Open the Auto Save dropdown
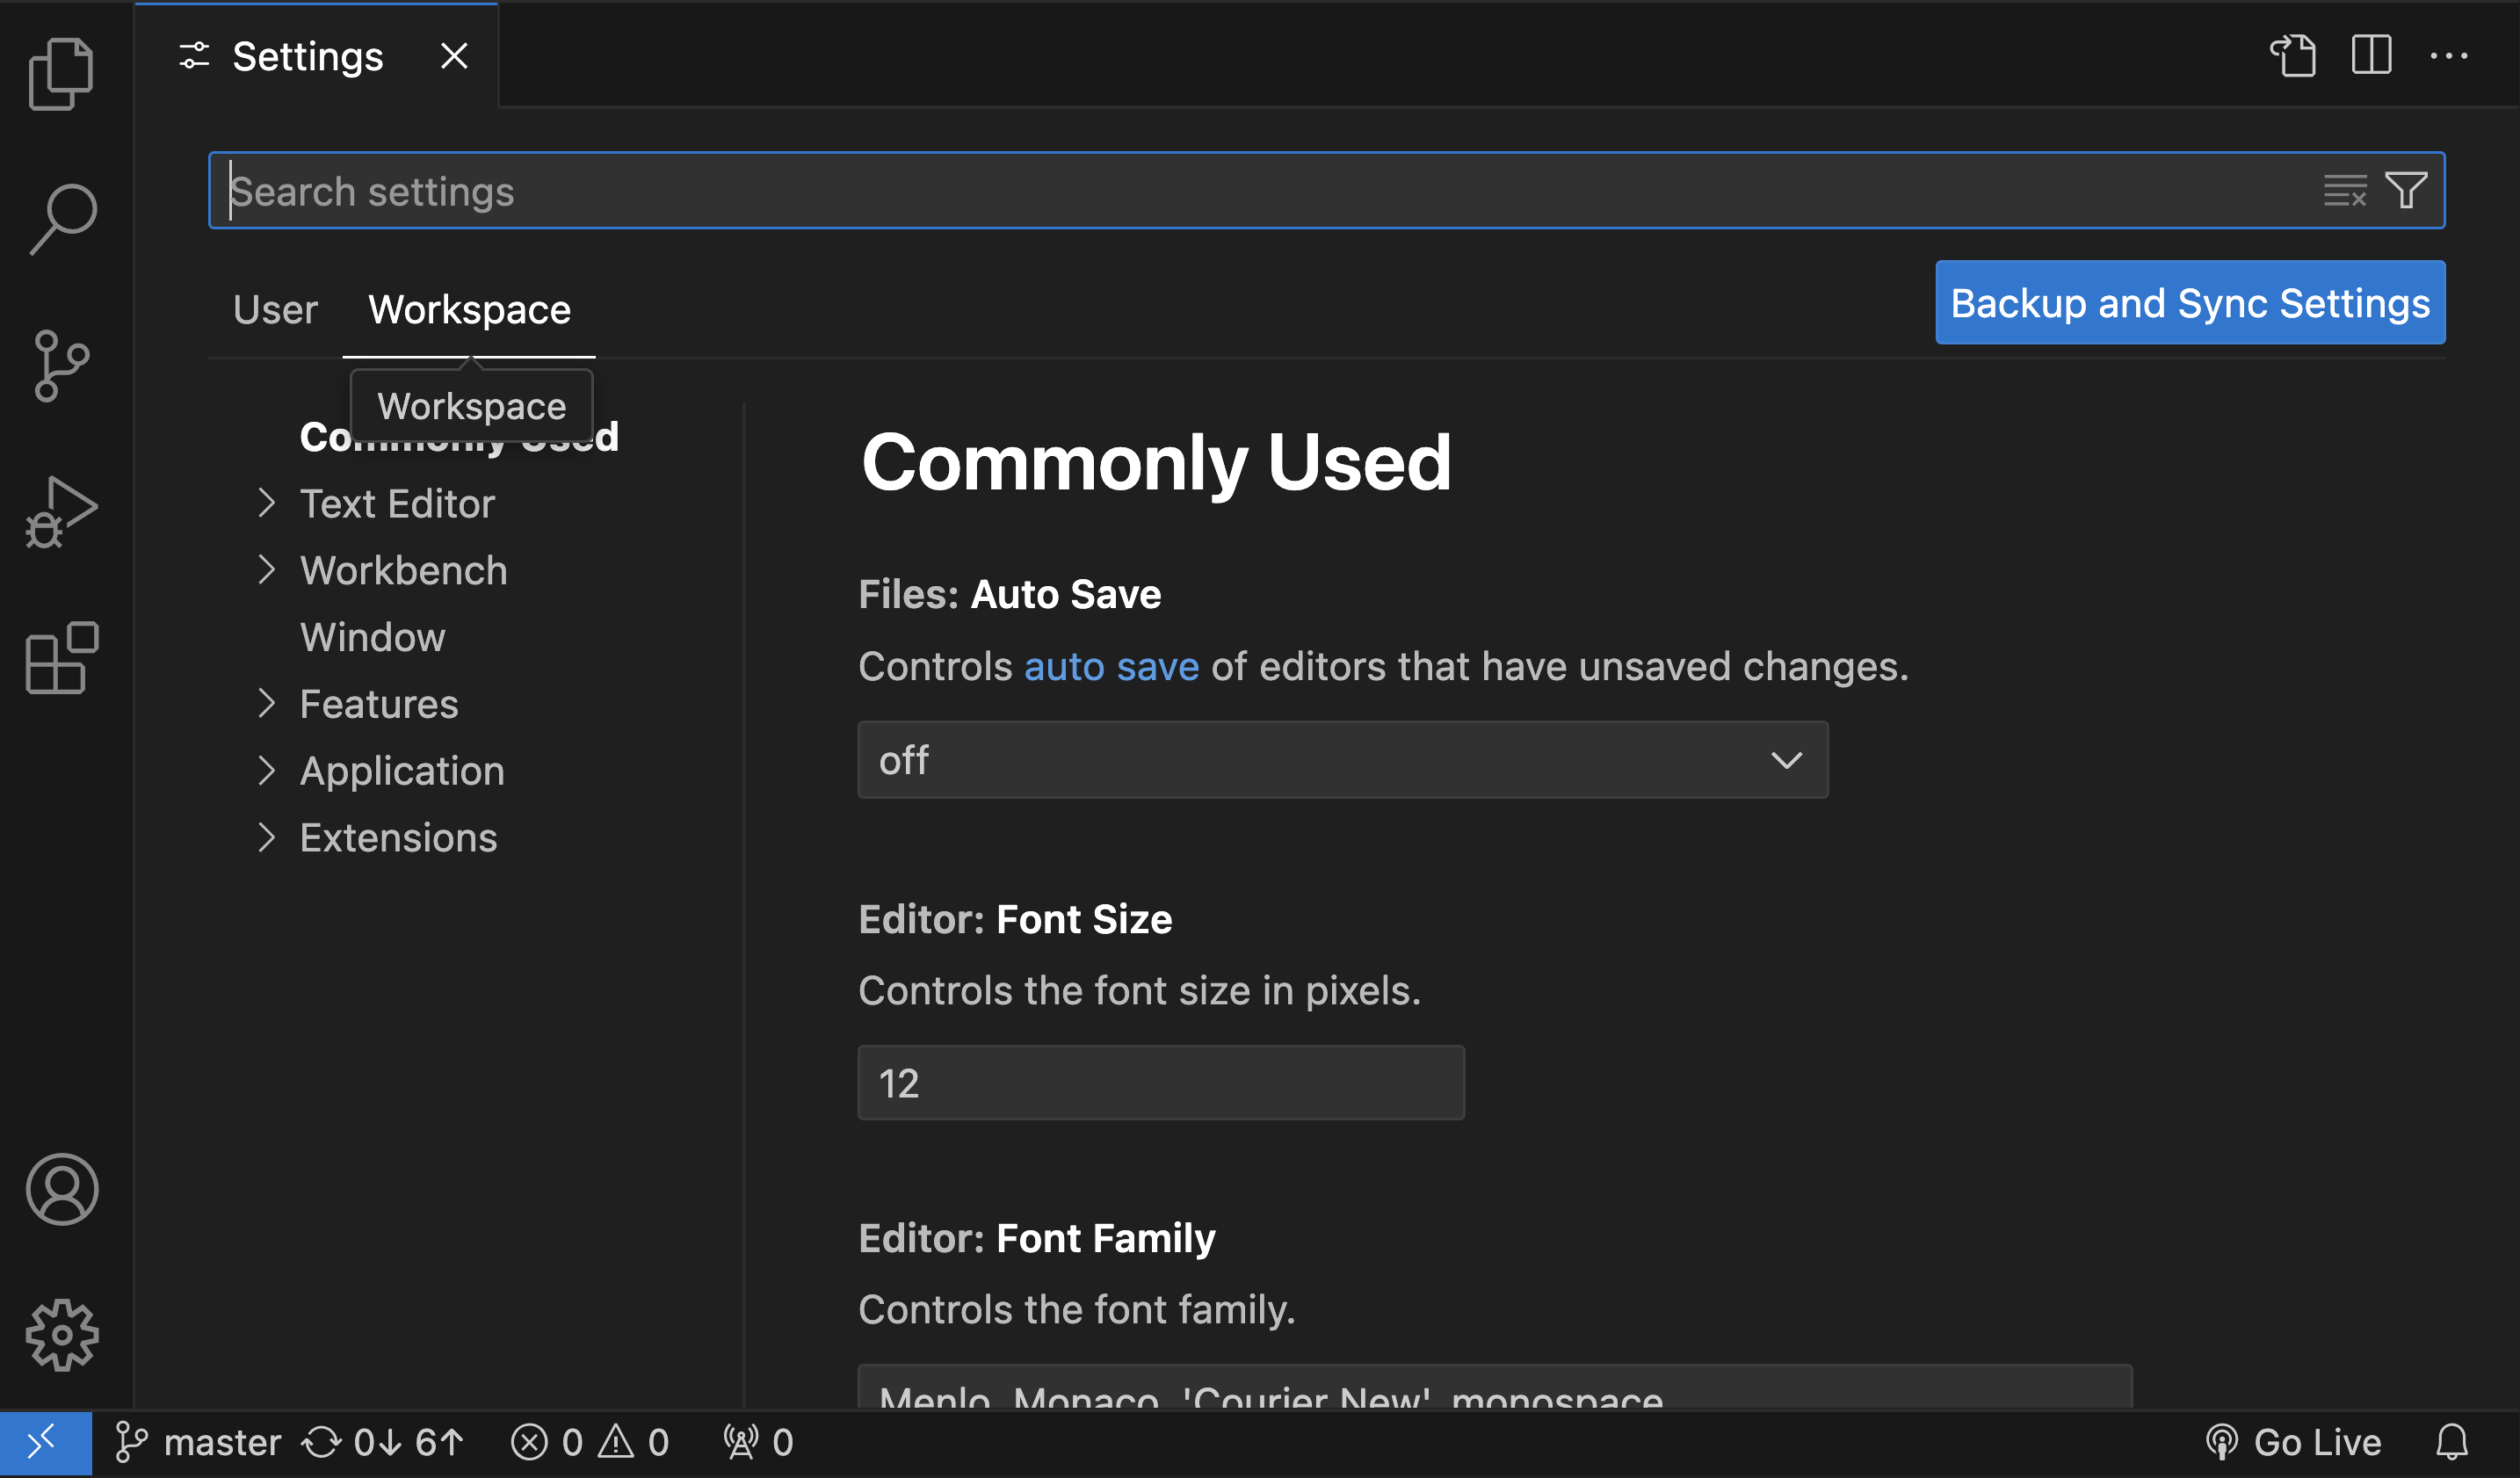The width and height of the screenshot is (2520, 1478). 1342,760
